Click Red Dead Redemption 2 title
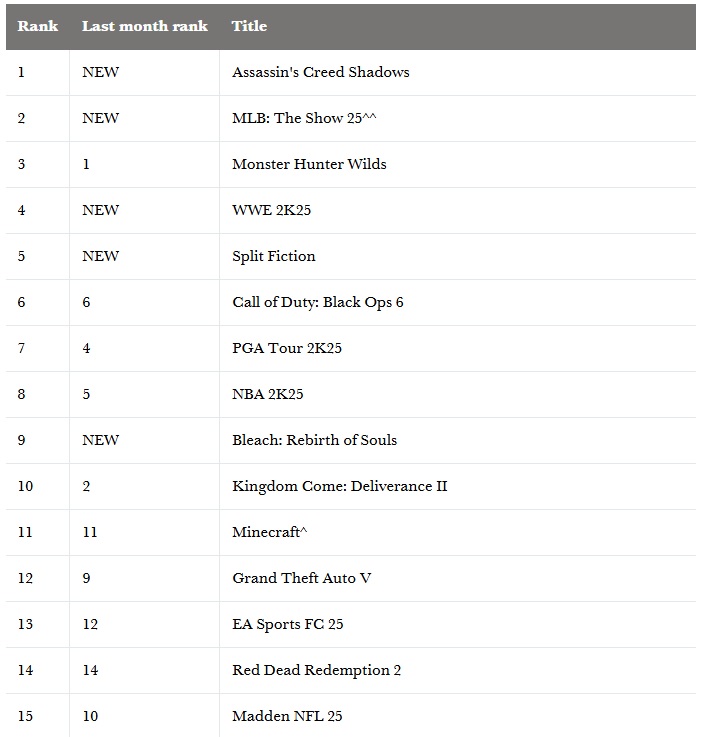The width and height of the screenshot is (701, 737). point(316,670)
